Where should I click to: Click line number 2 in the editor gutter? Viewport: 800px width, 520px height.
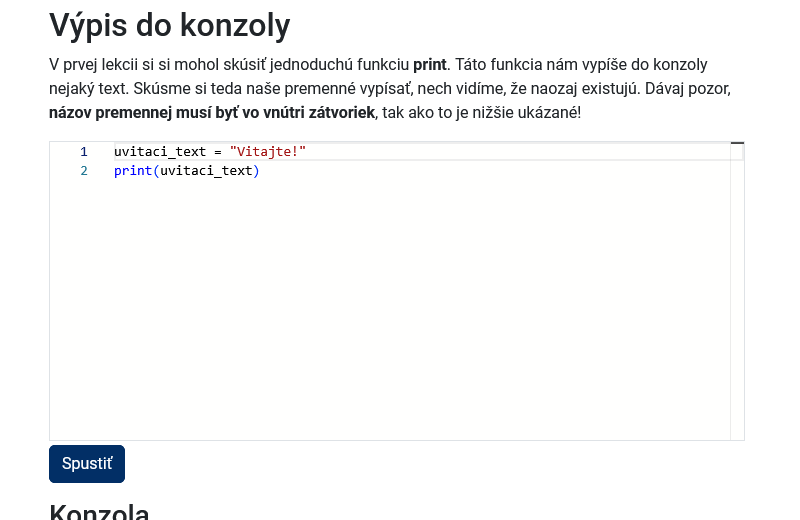[84, 171]
